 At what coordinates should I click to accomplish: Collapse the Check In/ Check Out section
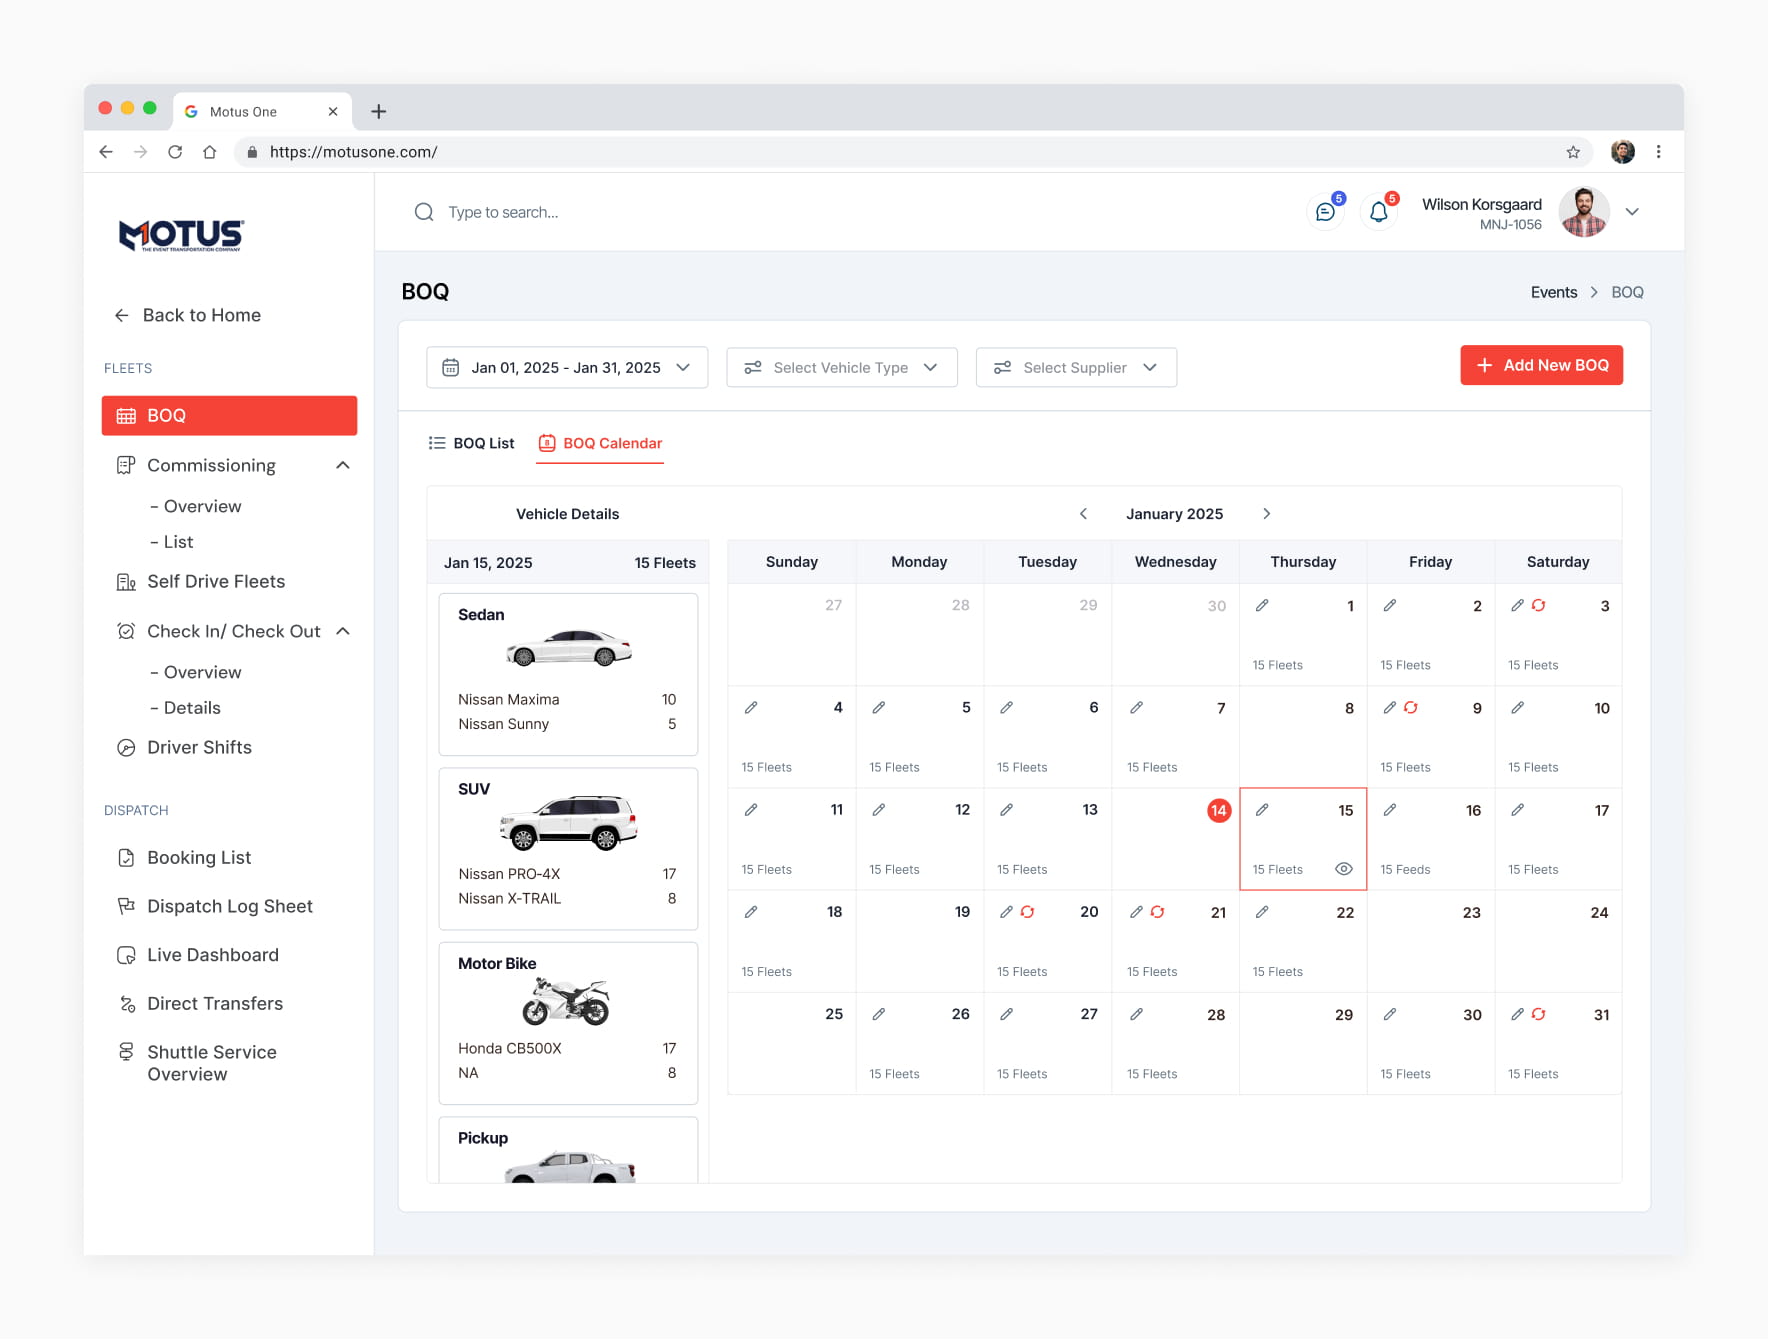point(343,631)
